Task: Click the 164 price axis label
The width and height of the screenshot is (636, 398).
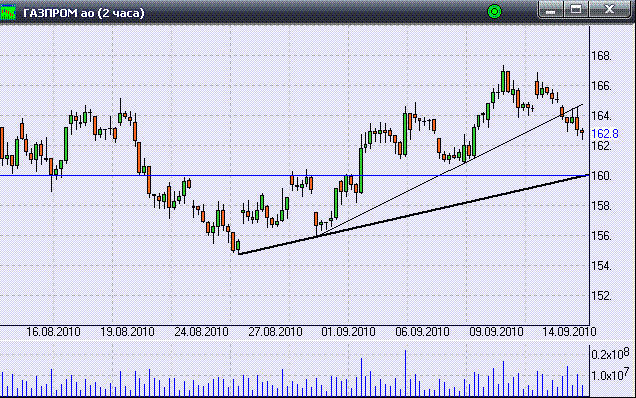Action: click(601, 116)
